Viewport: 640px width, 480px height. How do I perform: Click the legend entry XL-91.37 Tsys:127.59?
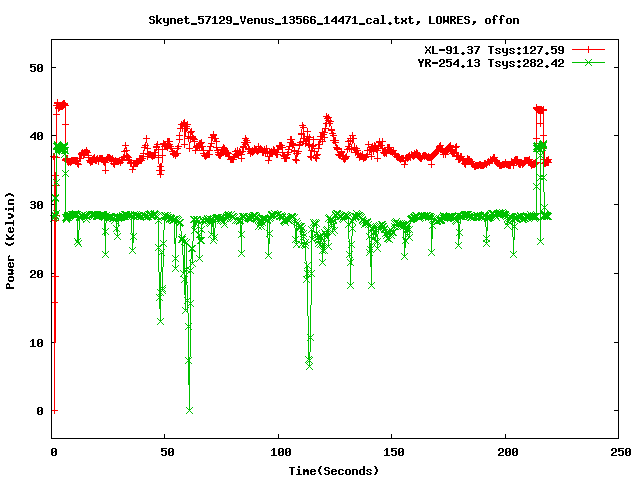coord(494,50)
